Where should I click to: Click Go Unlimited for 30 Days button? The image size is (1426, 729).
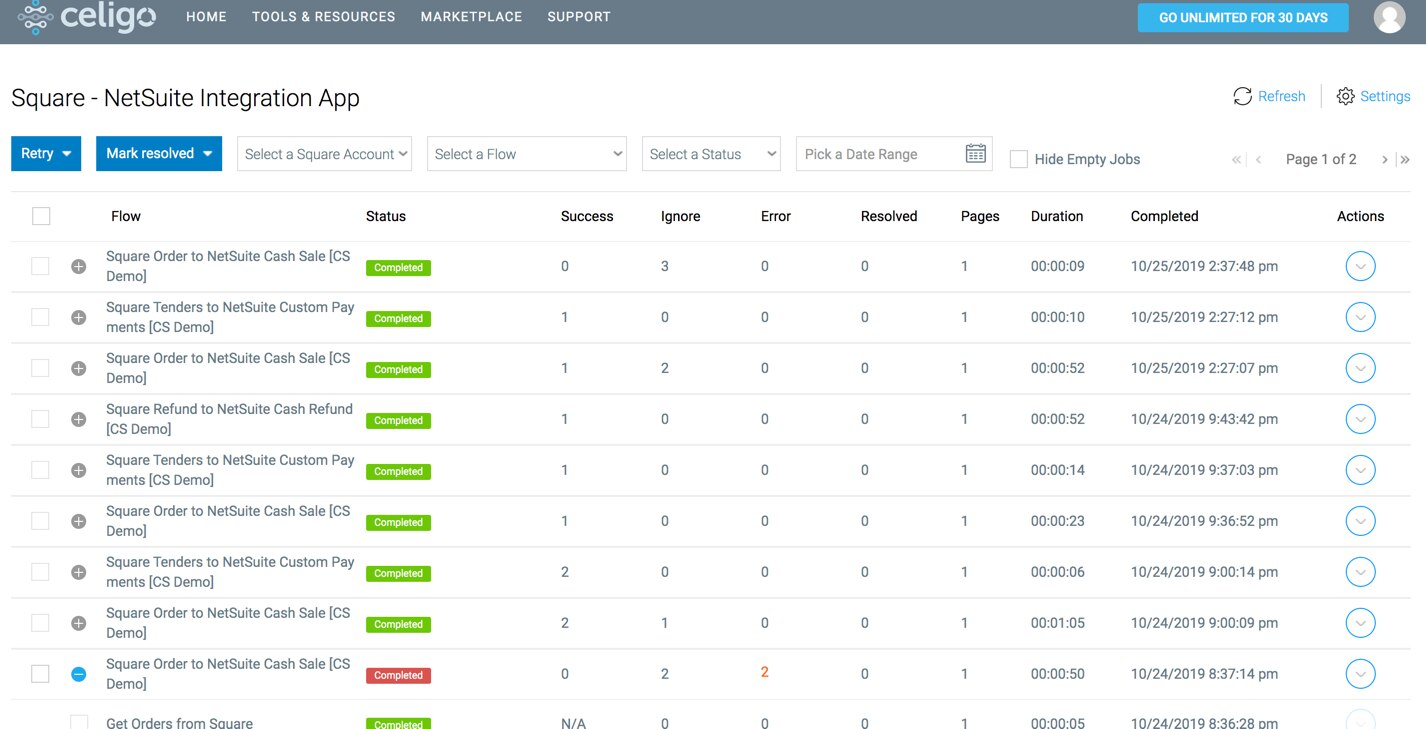(x=1242, y=18)
